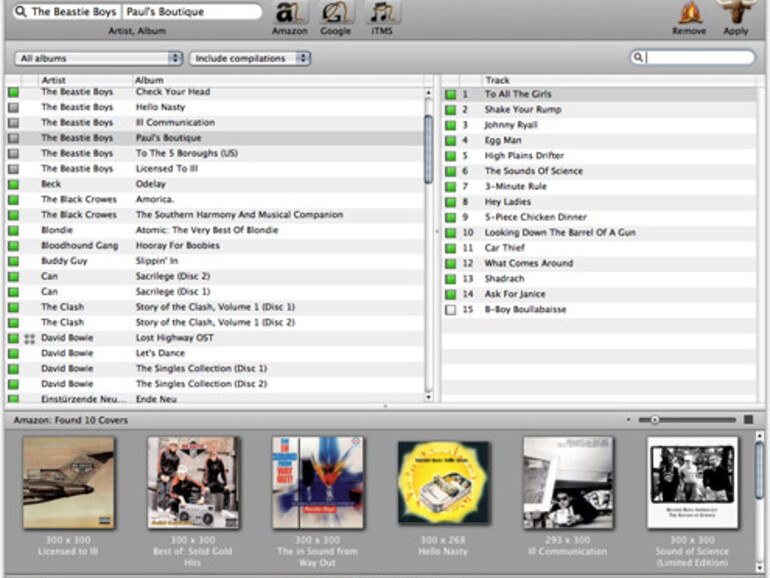Toggle checkbox for track B-Boy Bouillabaisse
This screenshot has width=770, height=578.
point(451,310)
